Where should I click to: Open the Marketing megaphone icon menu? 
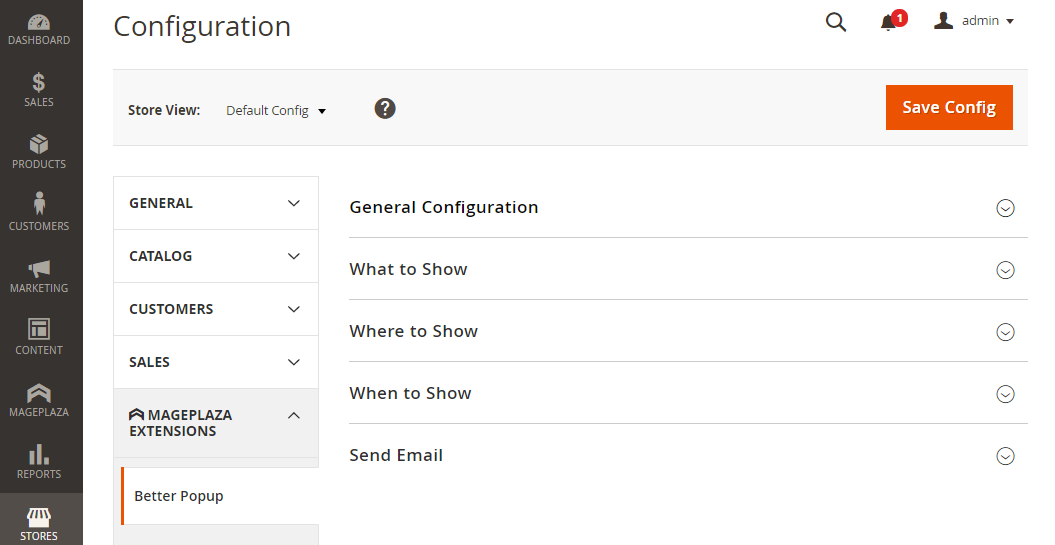click(x=39, y=269)
